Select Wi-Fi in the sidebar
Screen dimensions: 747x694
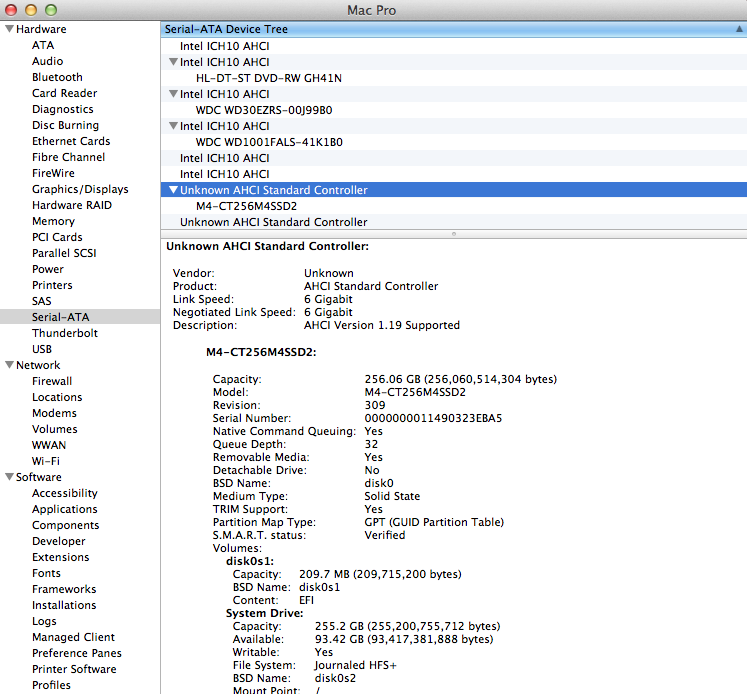pos(46,461)
